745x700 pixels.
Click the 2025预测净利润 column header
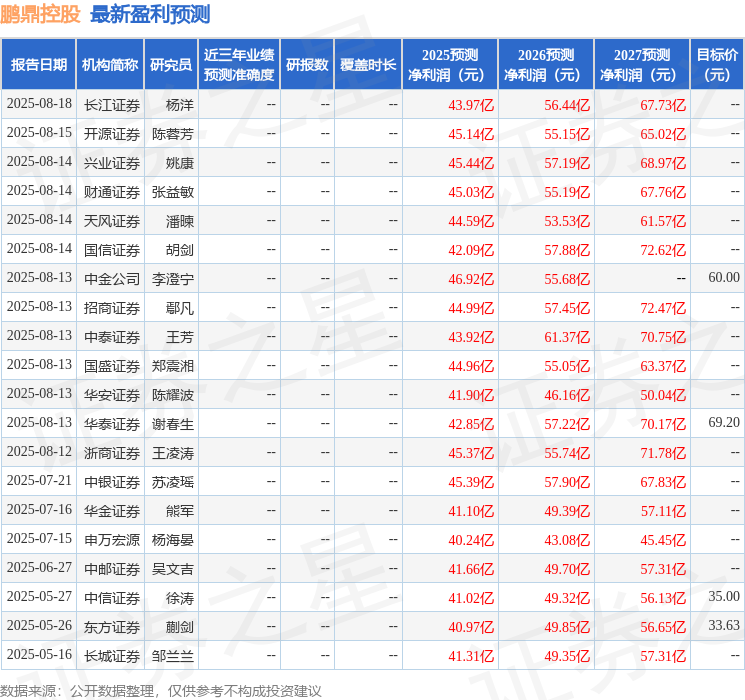click(x=450, y=65)
